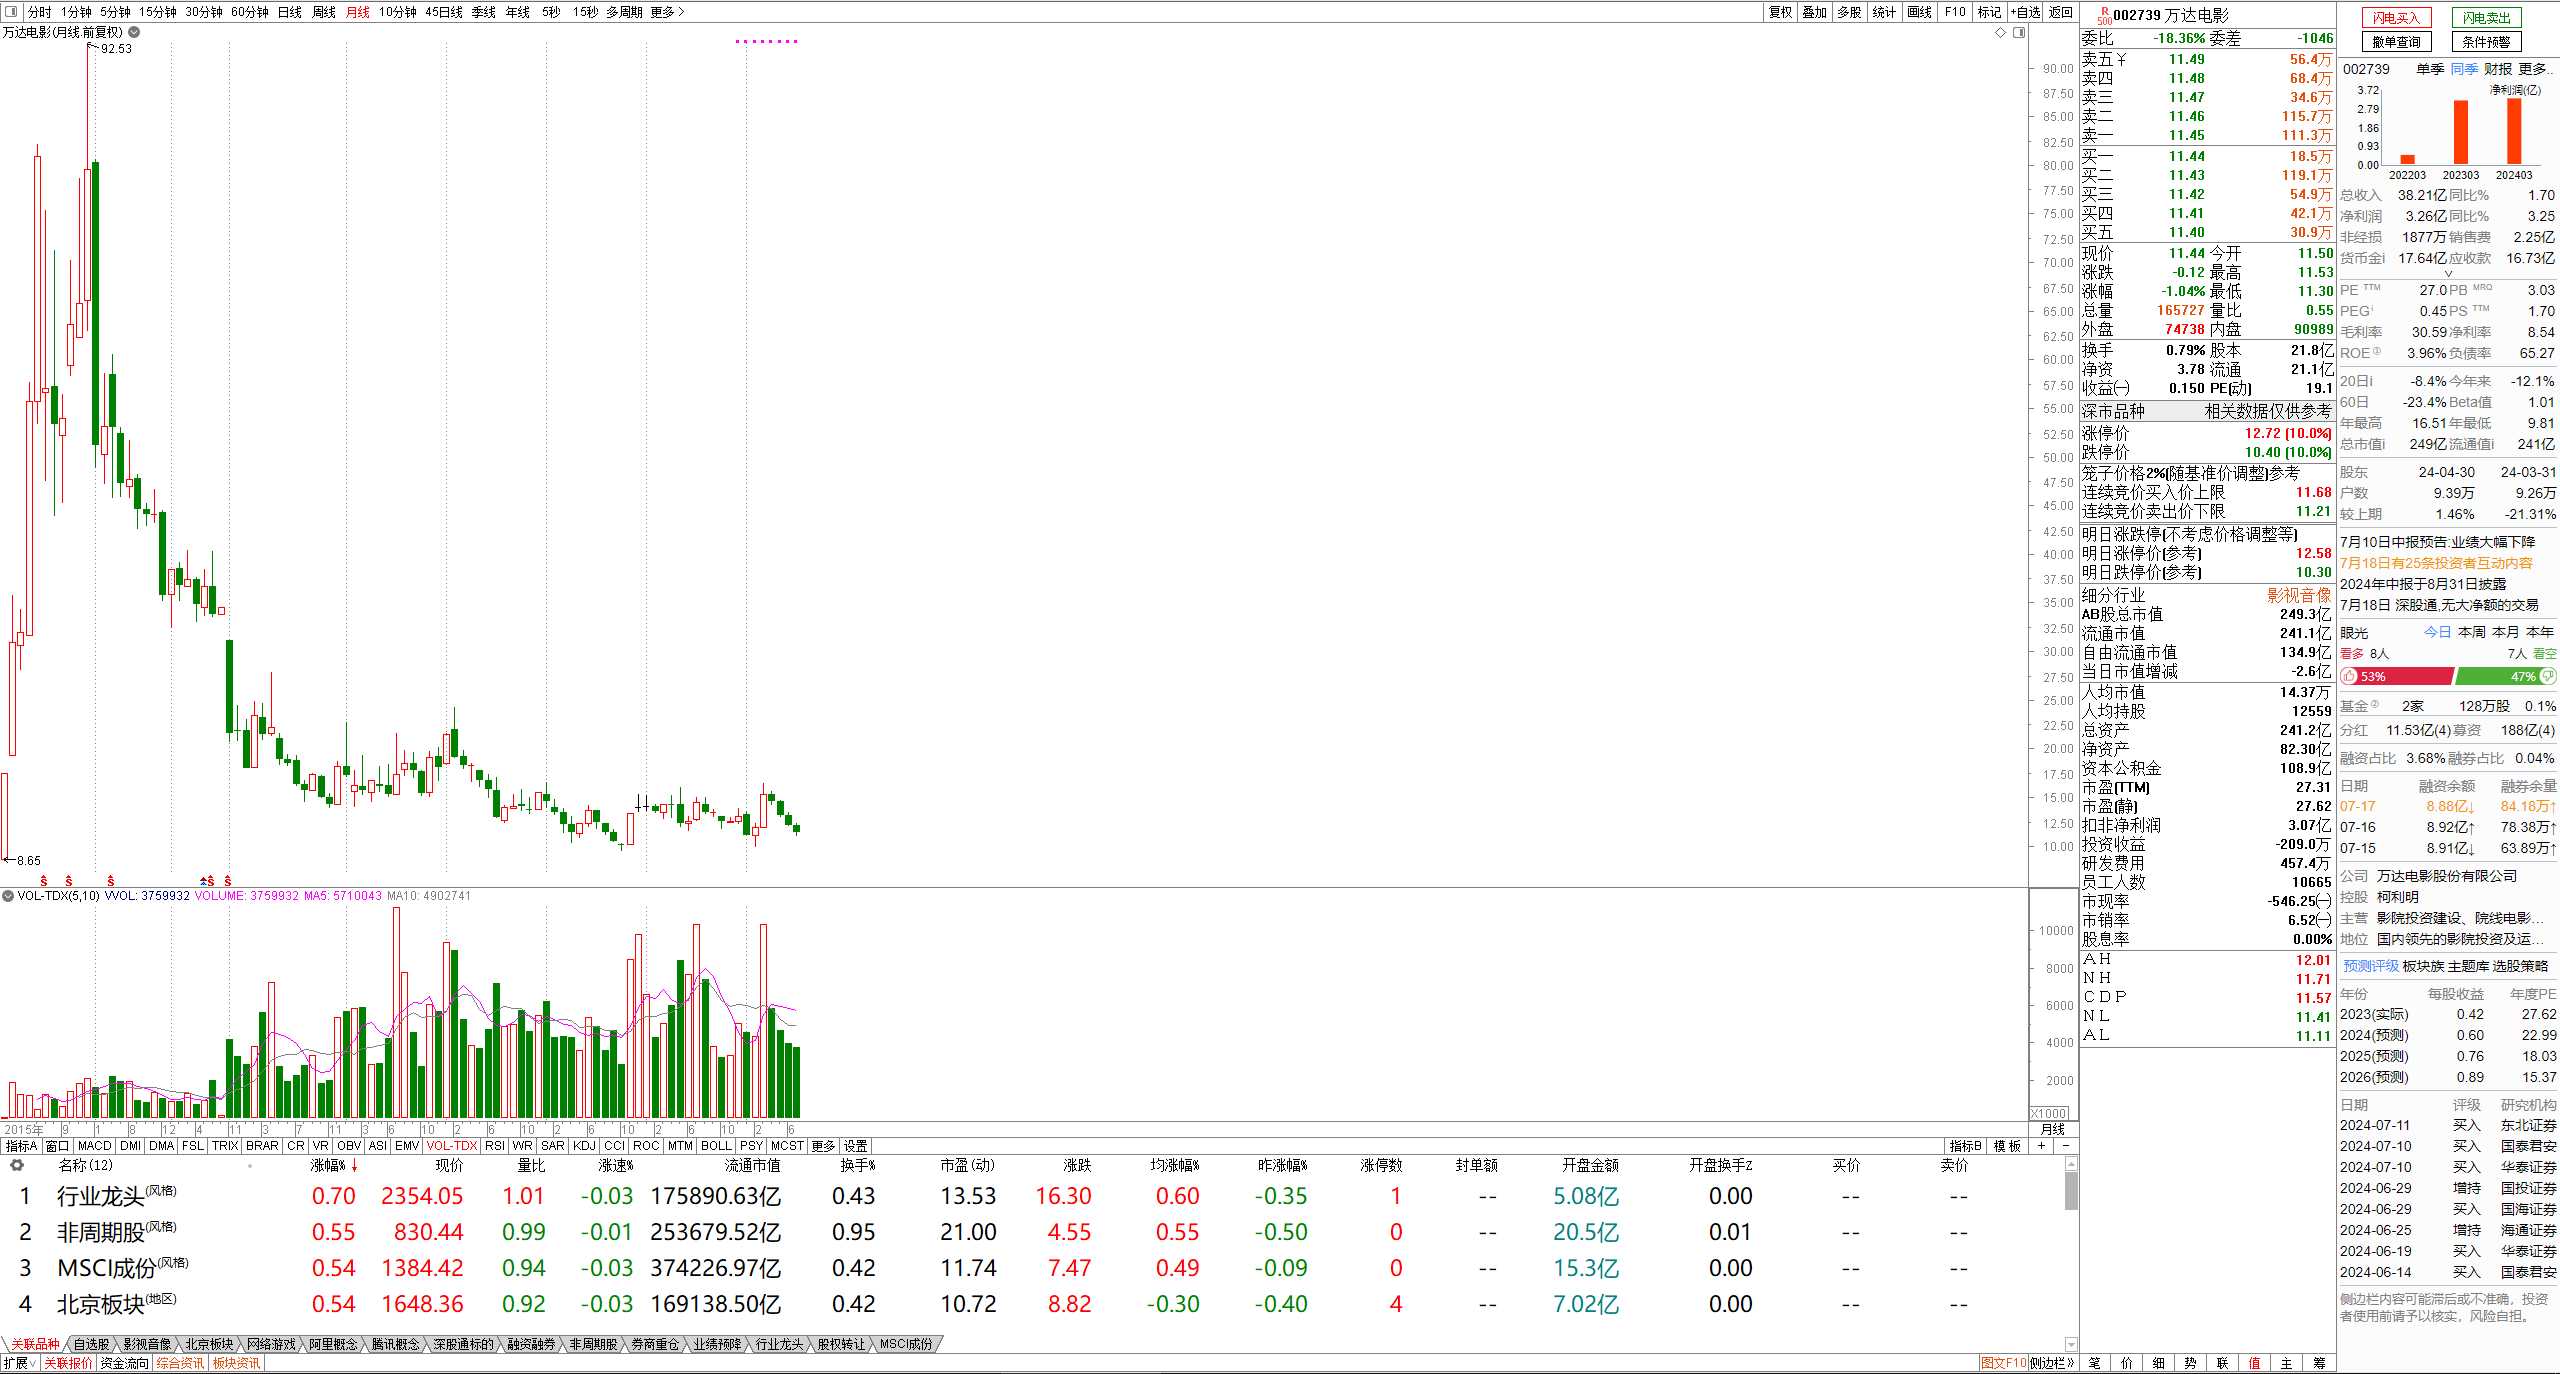Open the 指标B indicator dropdown

click(x=1966, y=1146)
